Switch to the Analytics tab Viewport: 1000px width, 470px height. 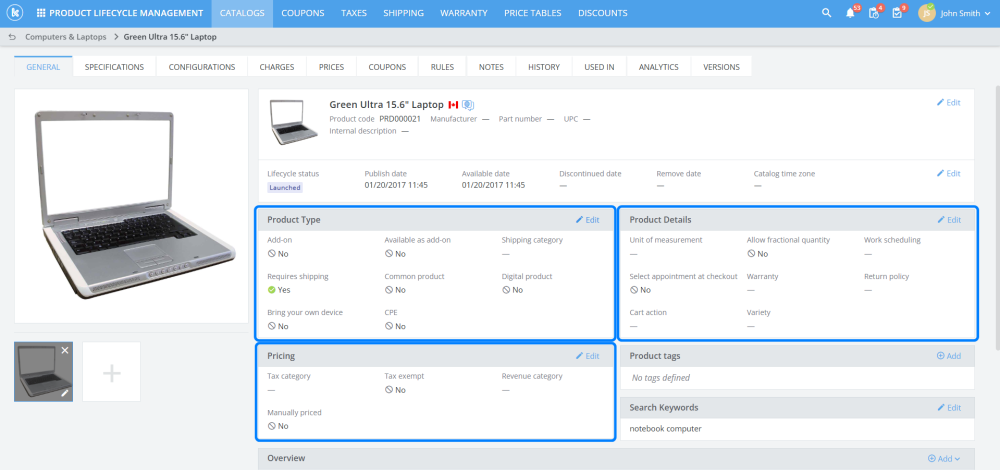coord(659,66)
